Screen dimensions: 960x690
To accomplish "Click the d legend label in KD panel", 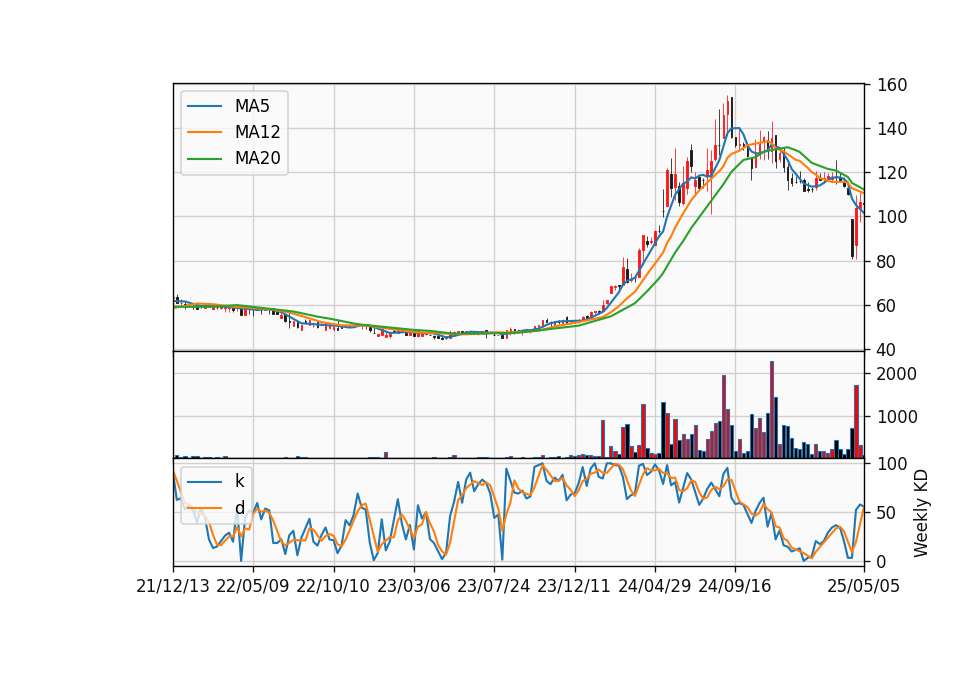I will [x=239, y=508].
